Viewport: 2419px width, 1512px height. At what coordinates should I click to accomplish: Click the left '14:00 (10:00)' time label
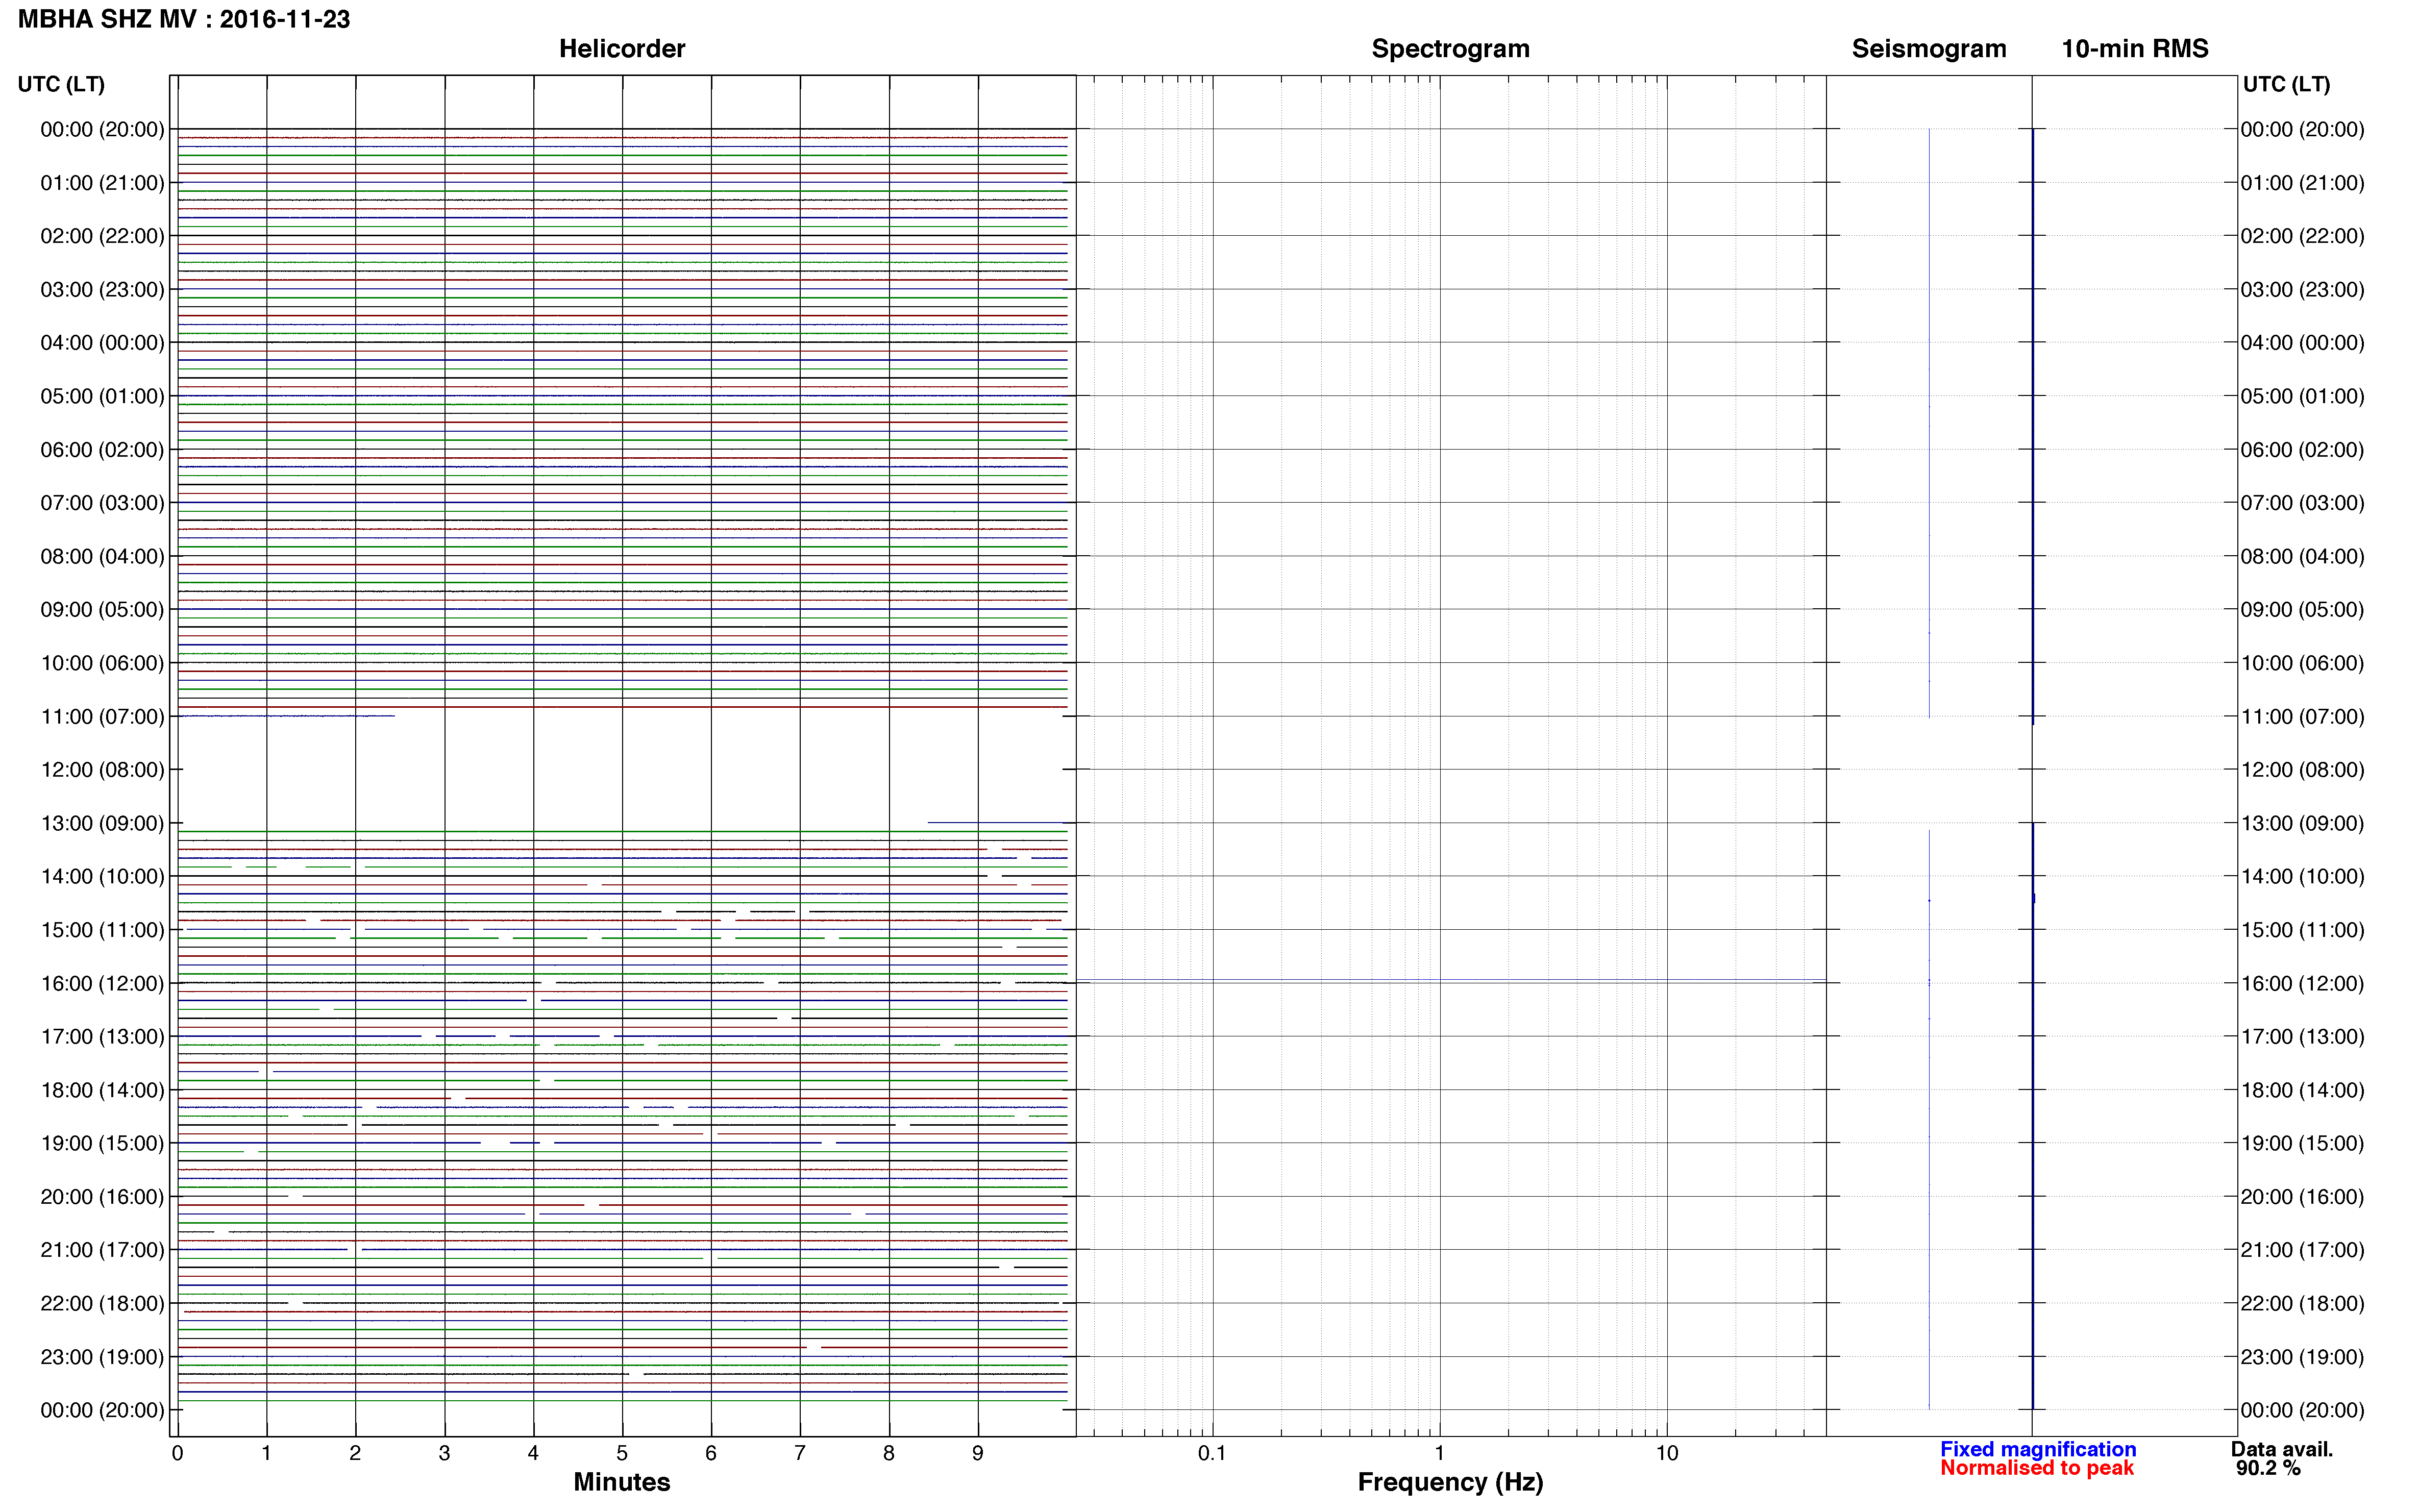click(x=102, y=877)
